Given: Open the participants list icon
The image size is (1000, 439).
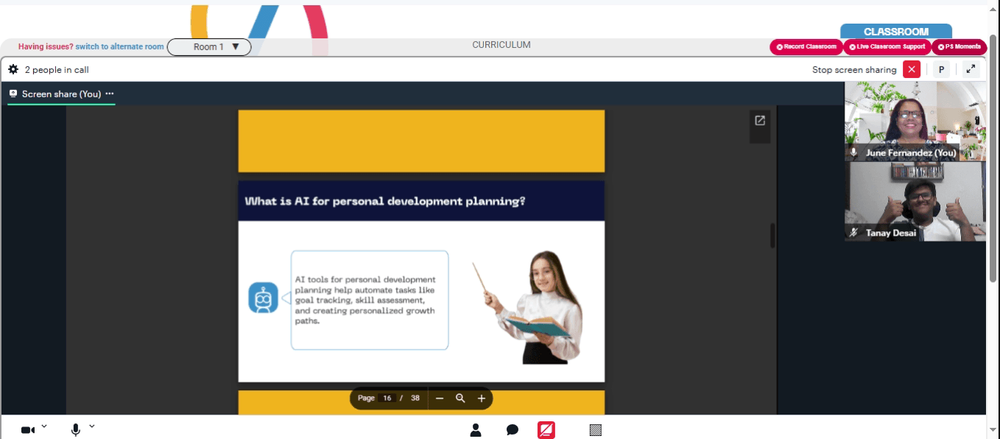Looking at the screenshot, I should [476, 430].
